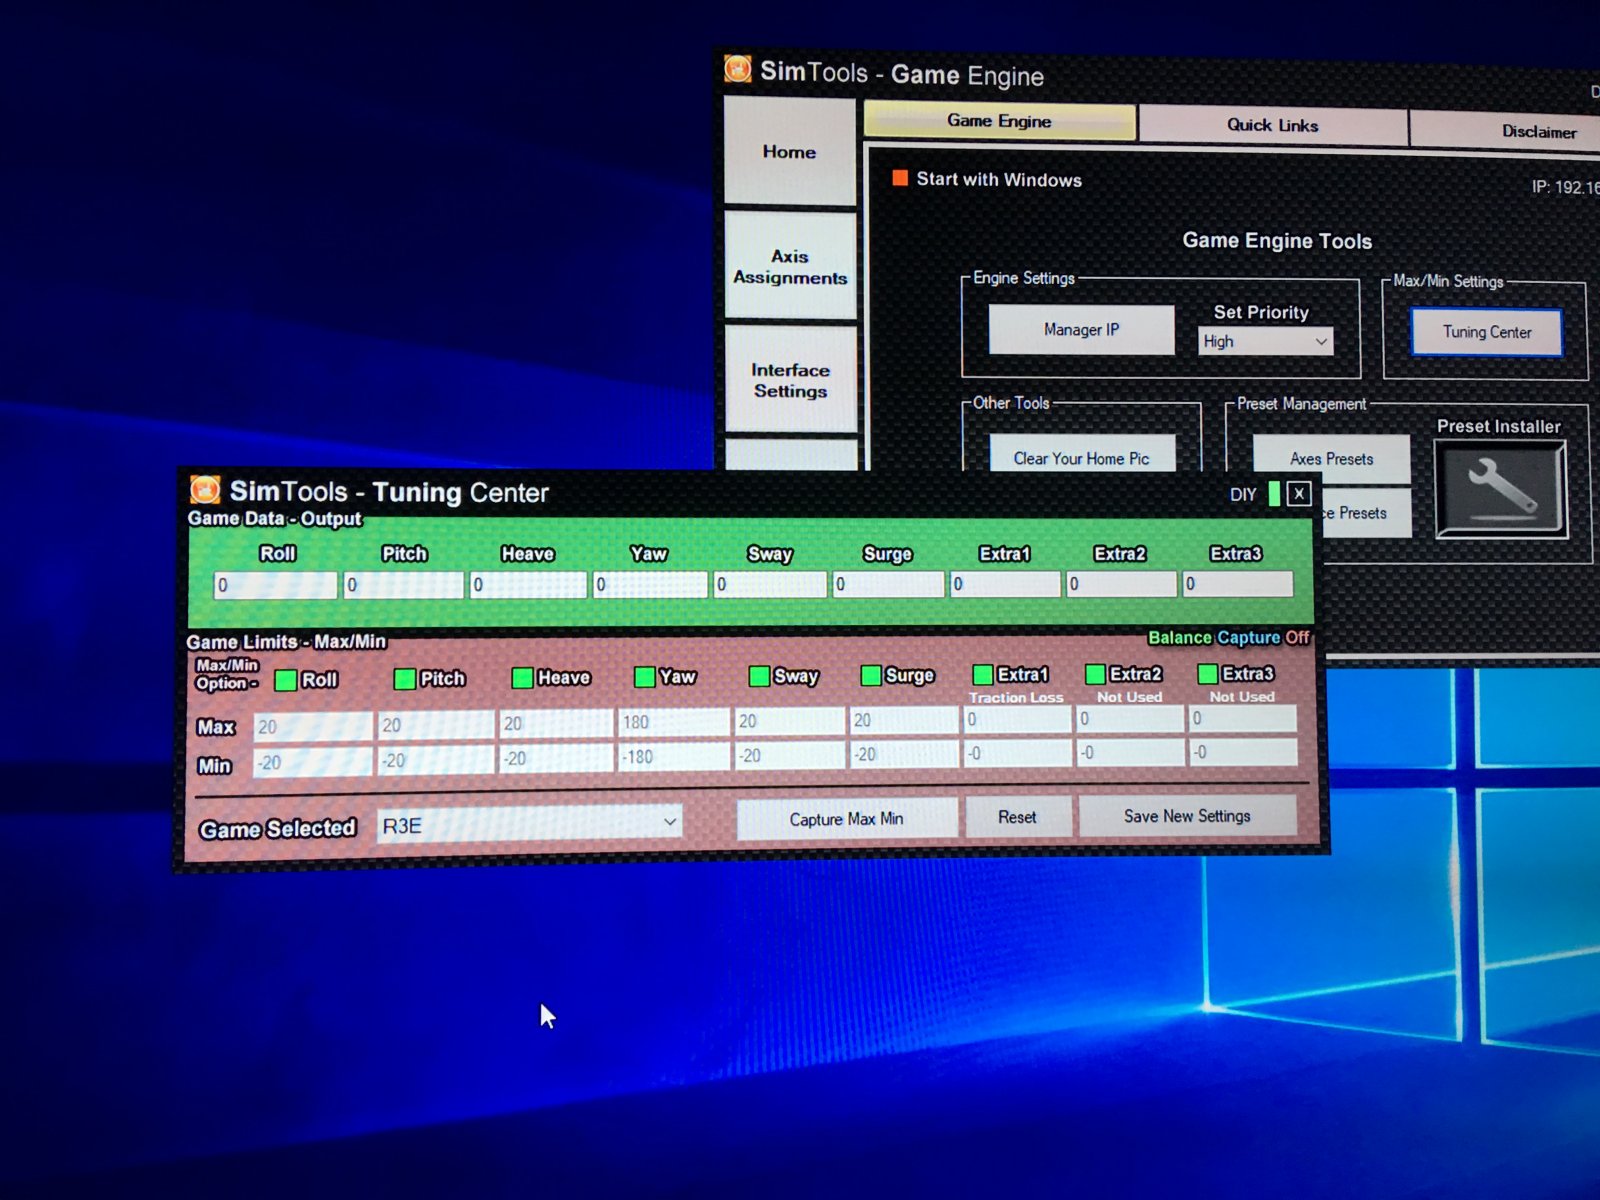1600x1200 pixels.
Task: Open the Tuning Center button in Game Engine
Action: pyautogui.click(x=1487, y=332)
